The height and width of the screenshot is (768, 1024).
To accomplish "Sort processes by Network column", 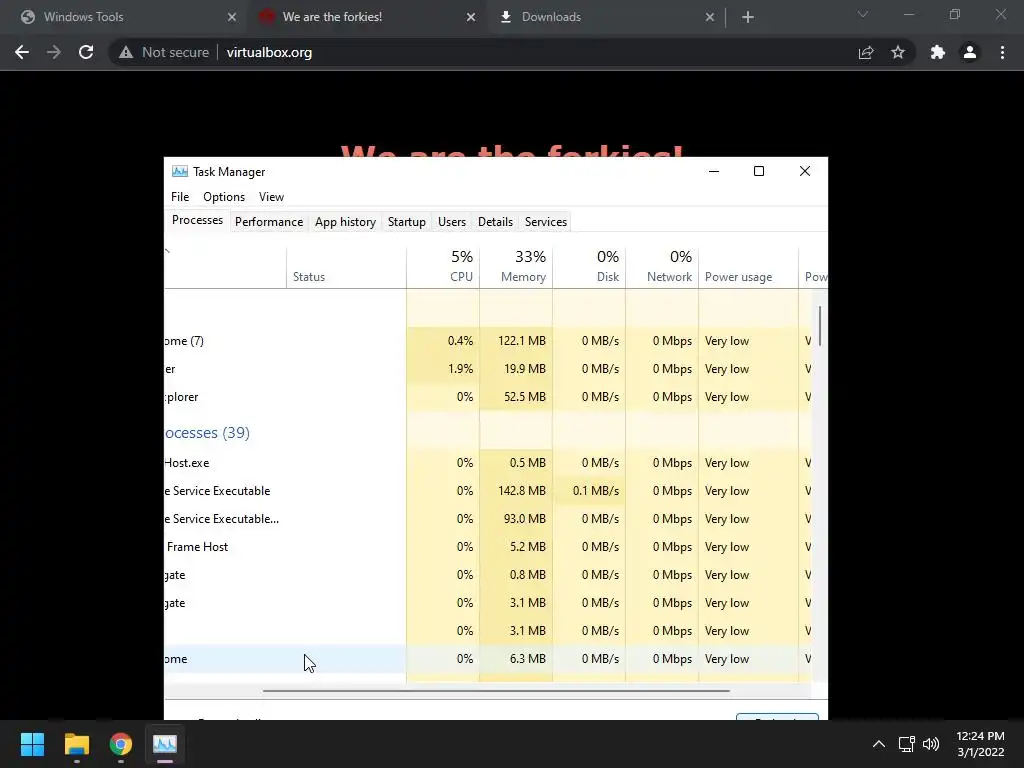I will [662, 268].
